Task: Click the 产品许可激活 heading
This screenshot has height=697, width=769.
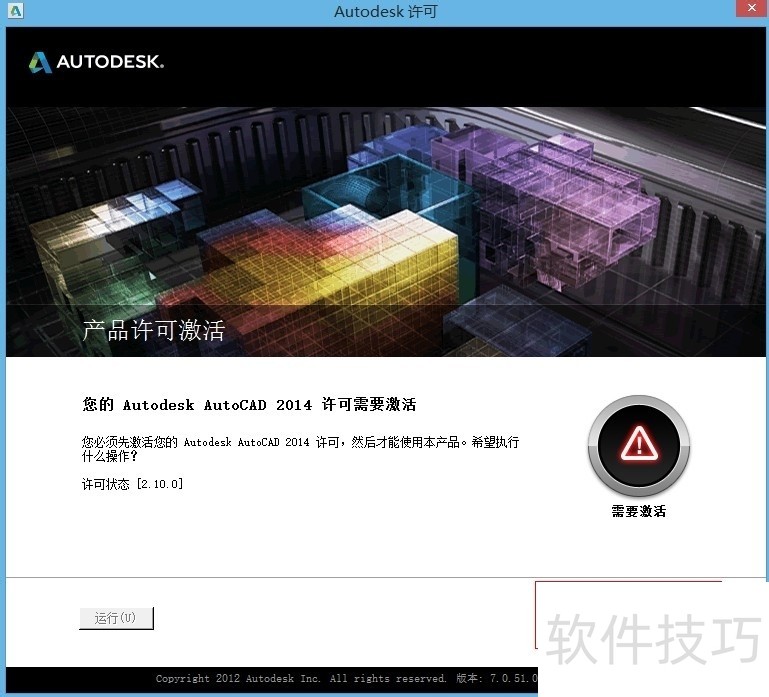Action: click(x=154, y=330)
